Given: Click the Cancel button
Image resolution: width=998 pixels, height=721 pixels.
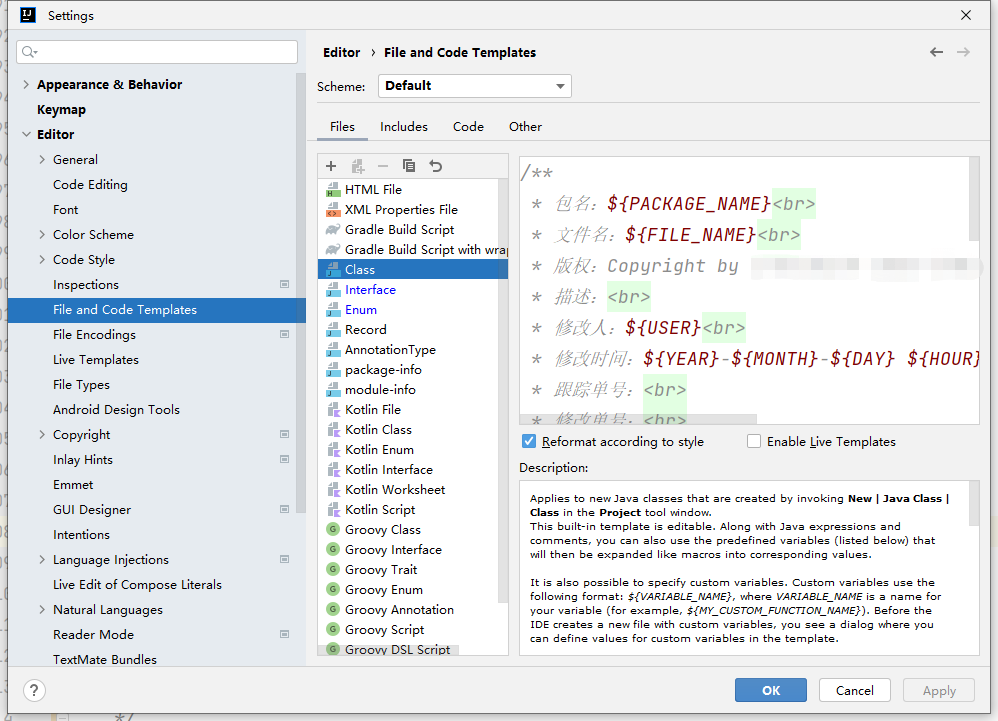Looking at the screenshot, I should pos(854,690).
